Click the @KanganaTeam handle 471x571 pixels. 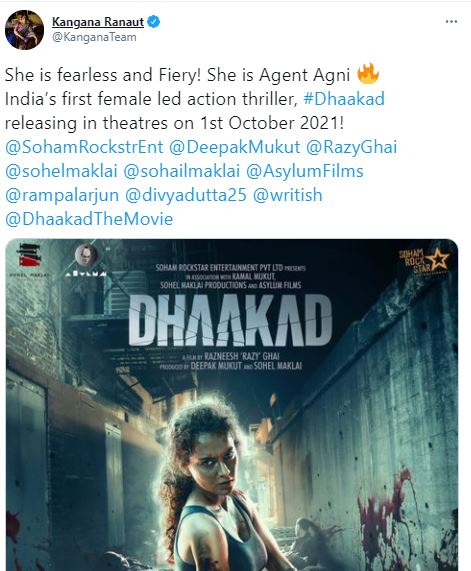(94, 37)
